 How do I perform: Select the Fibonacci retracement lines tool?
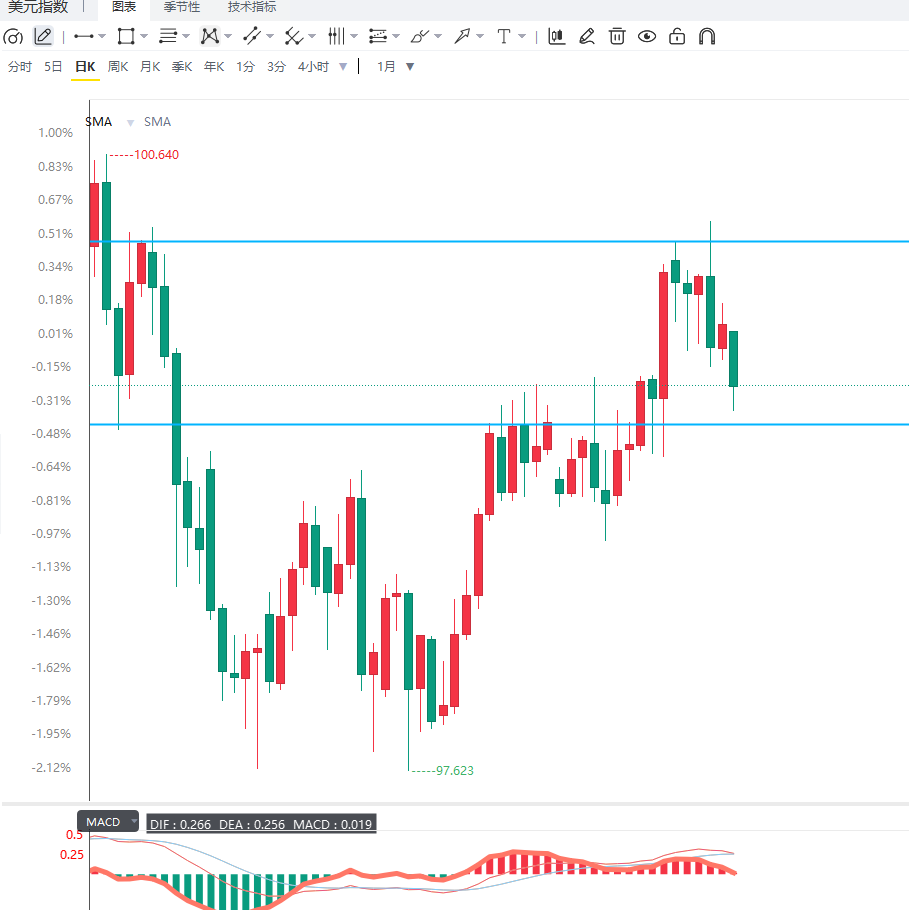tap(378, 37)
